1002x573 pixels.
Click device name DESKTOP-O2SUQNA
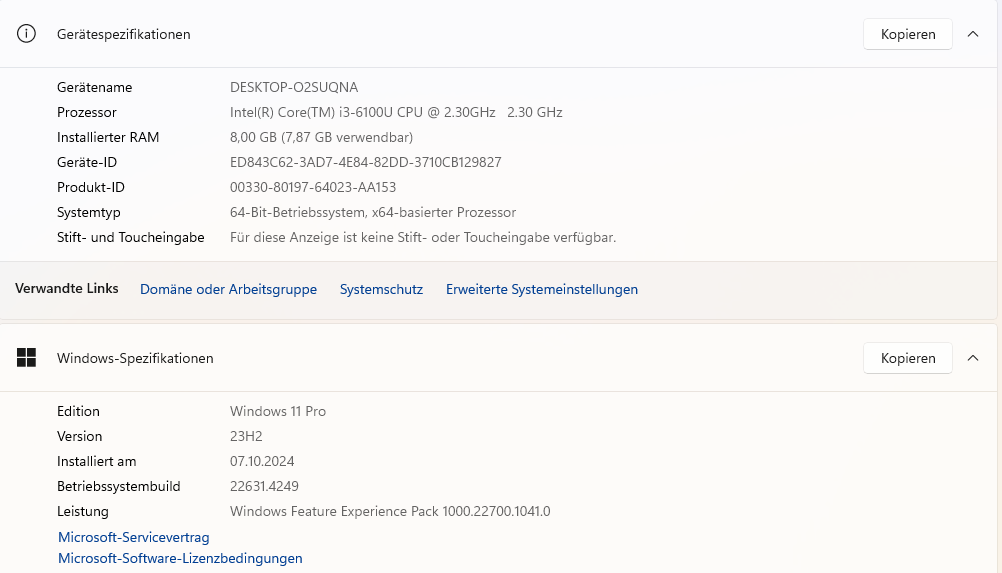click(x=294, y=88)
